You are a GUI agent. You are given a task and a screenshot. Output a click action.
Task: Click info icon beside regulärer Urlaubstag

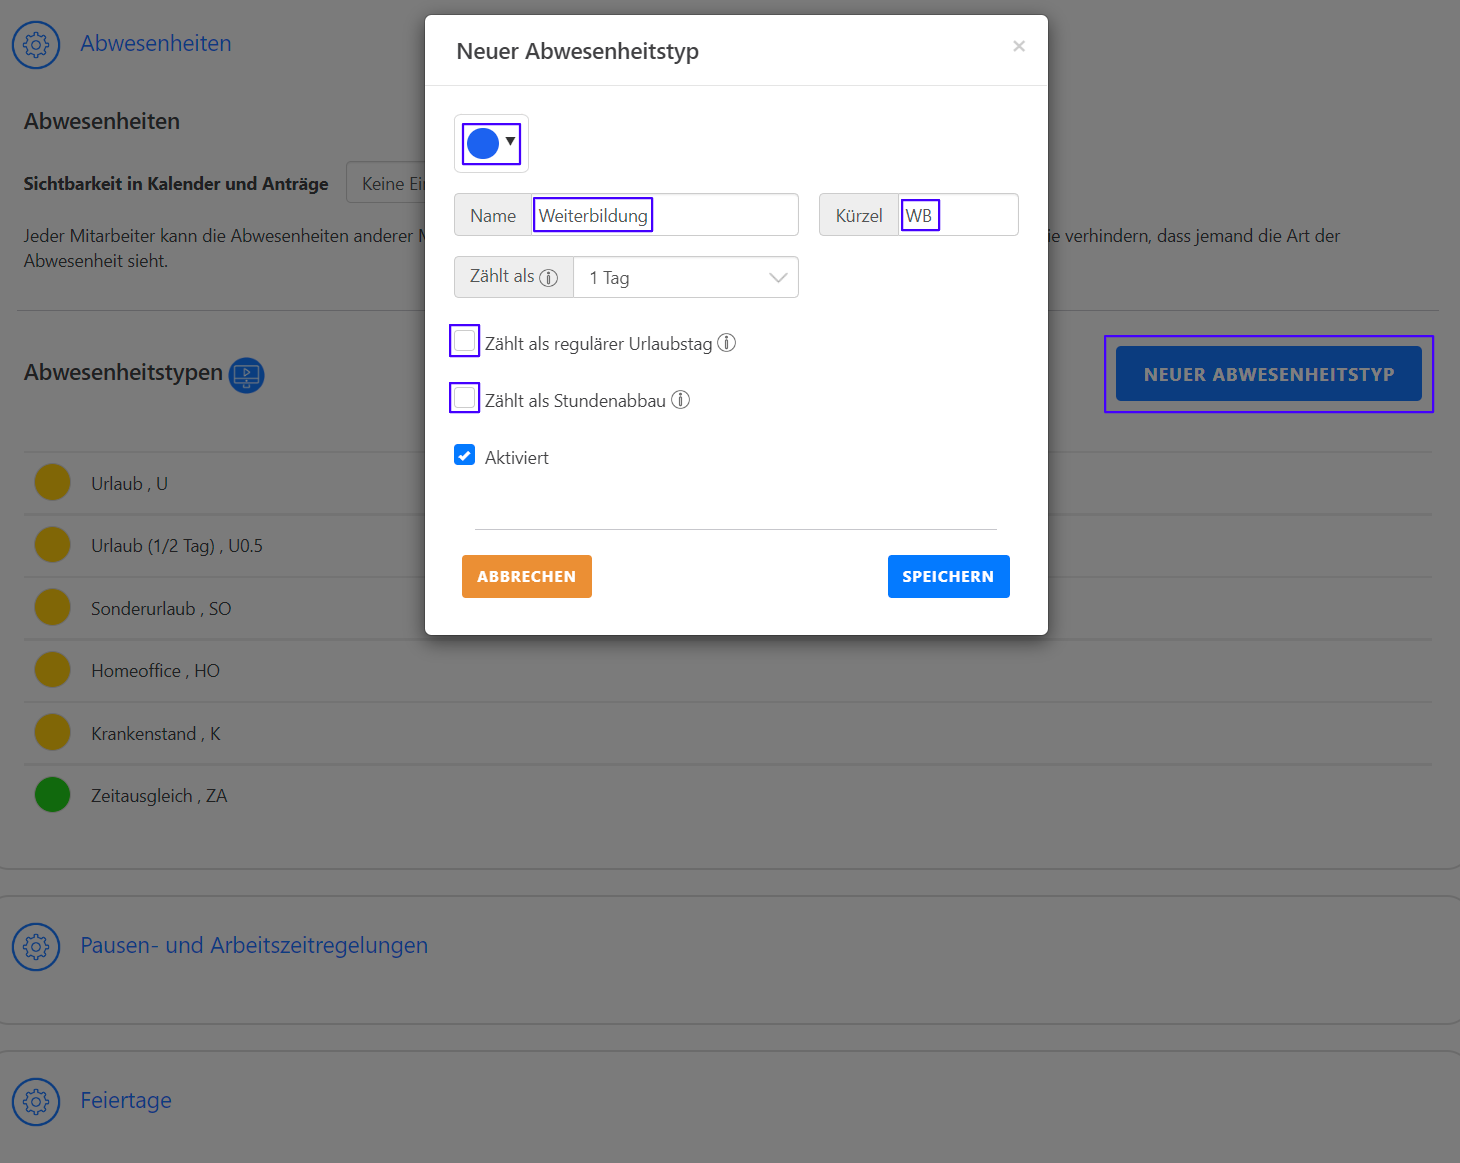[727, 343]
